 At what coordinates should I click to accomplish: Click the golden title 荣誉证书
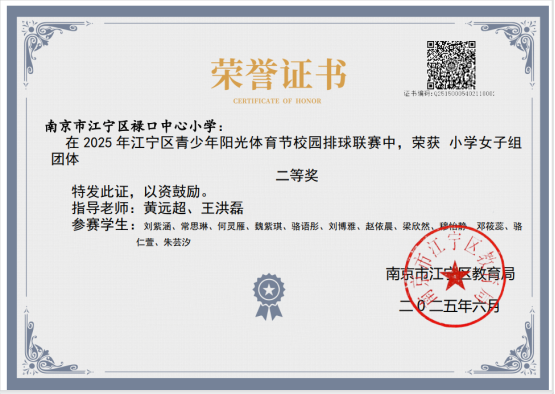279,74
